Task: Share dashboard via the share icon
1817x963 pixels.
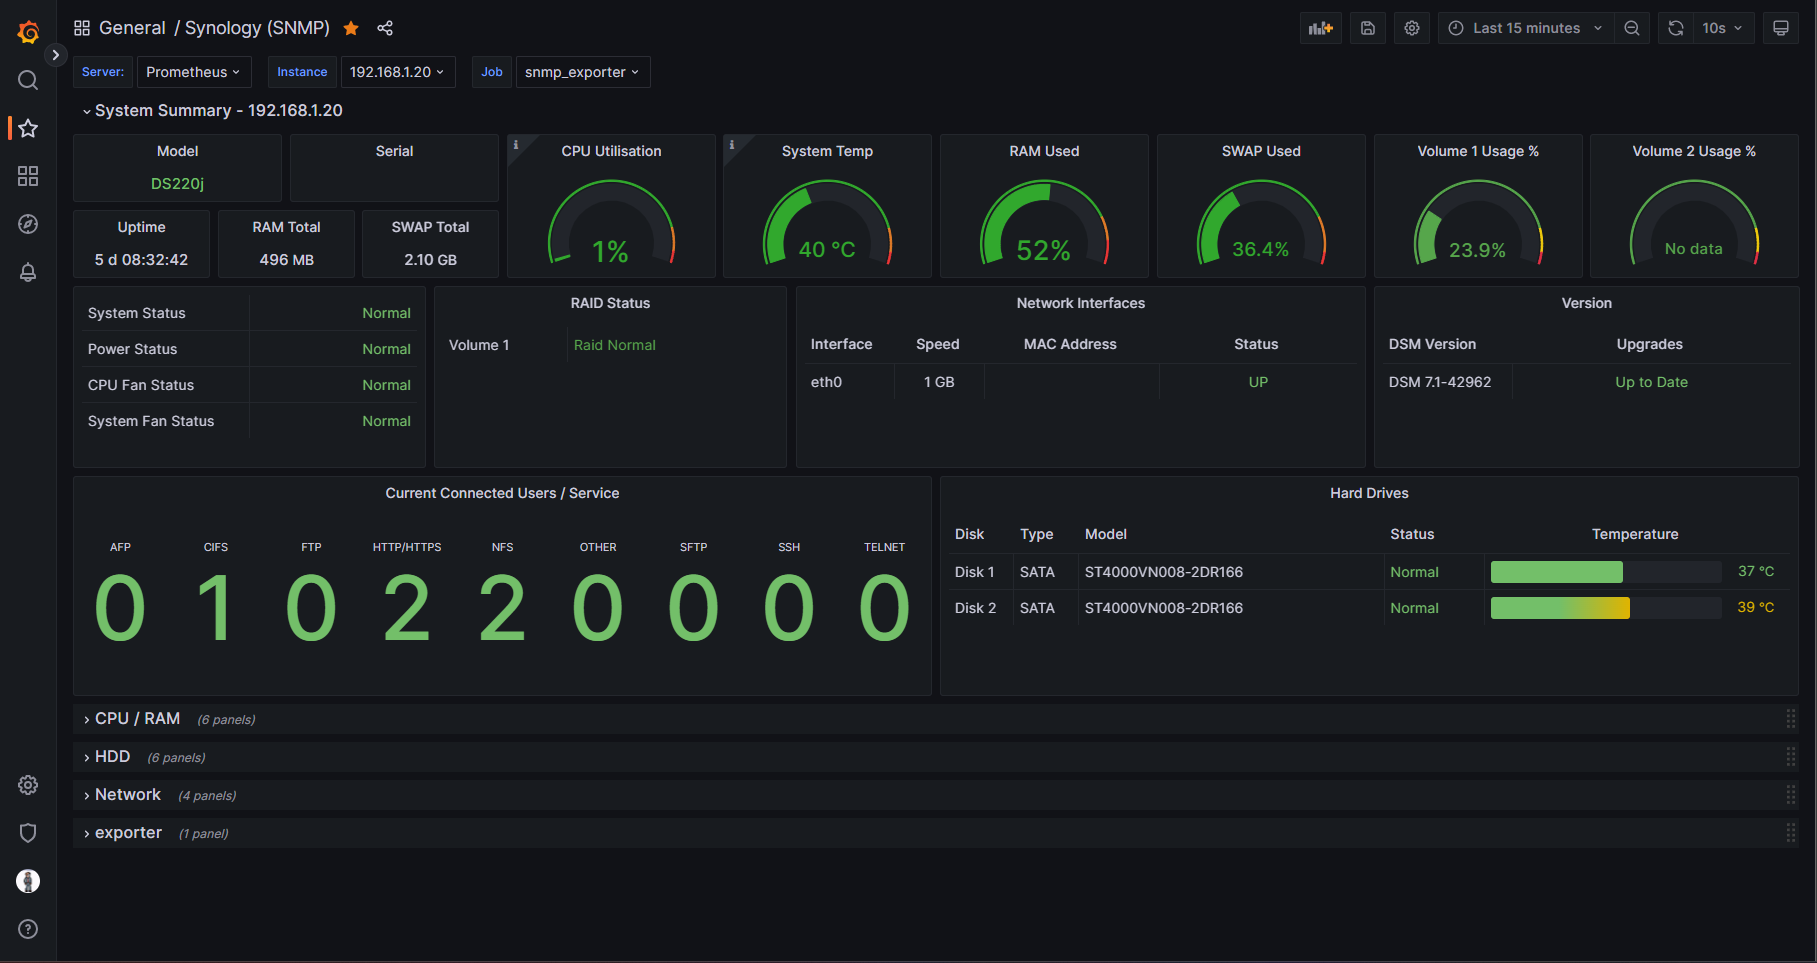Action: point(385,28)
